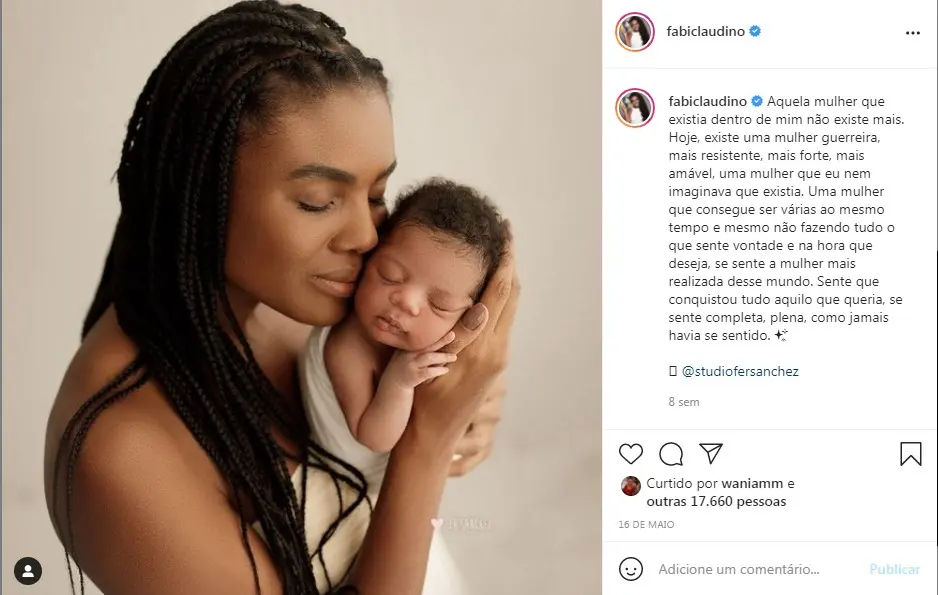Click the 8 sem timestamp
Viewport: 938px width, 595px height.
(x=684, y=402)
